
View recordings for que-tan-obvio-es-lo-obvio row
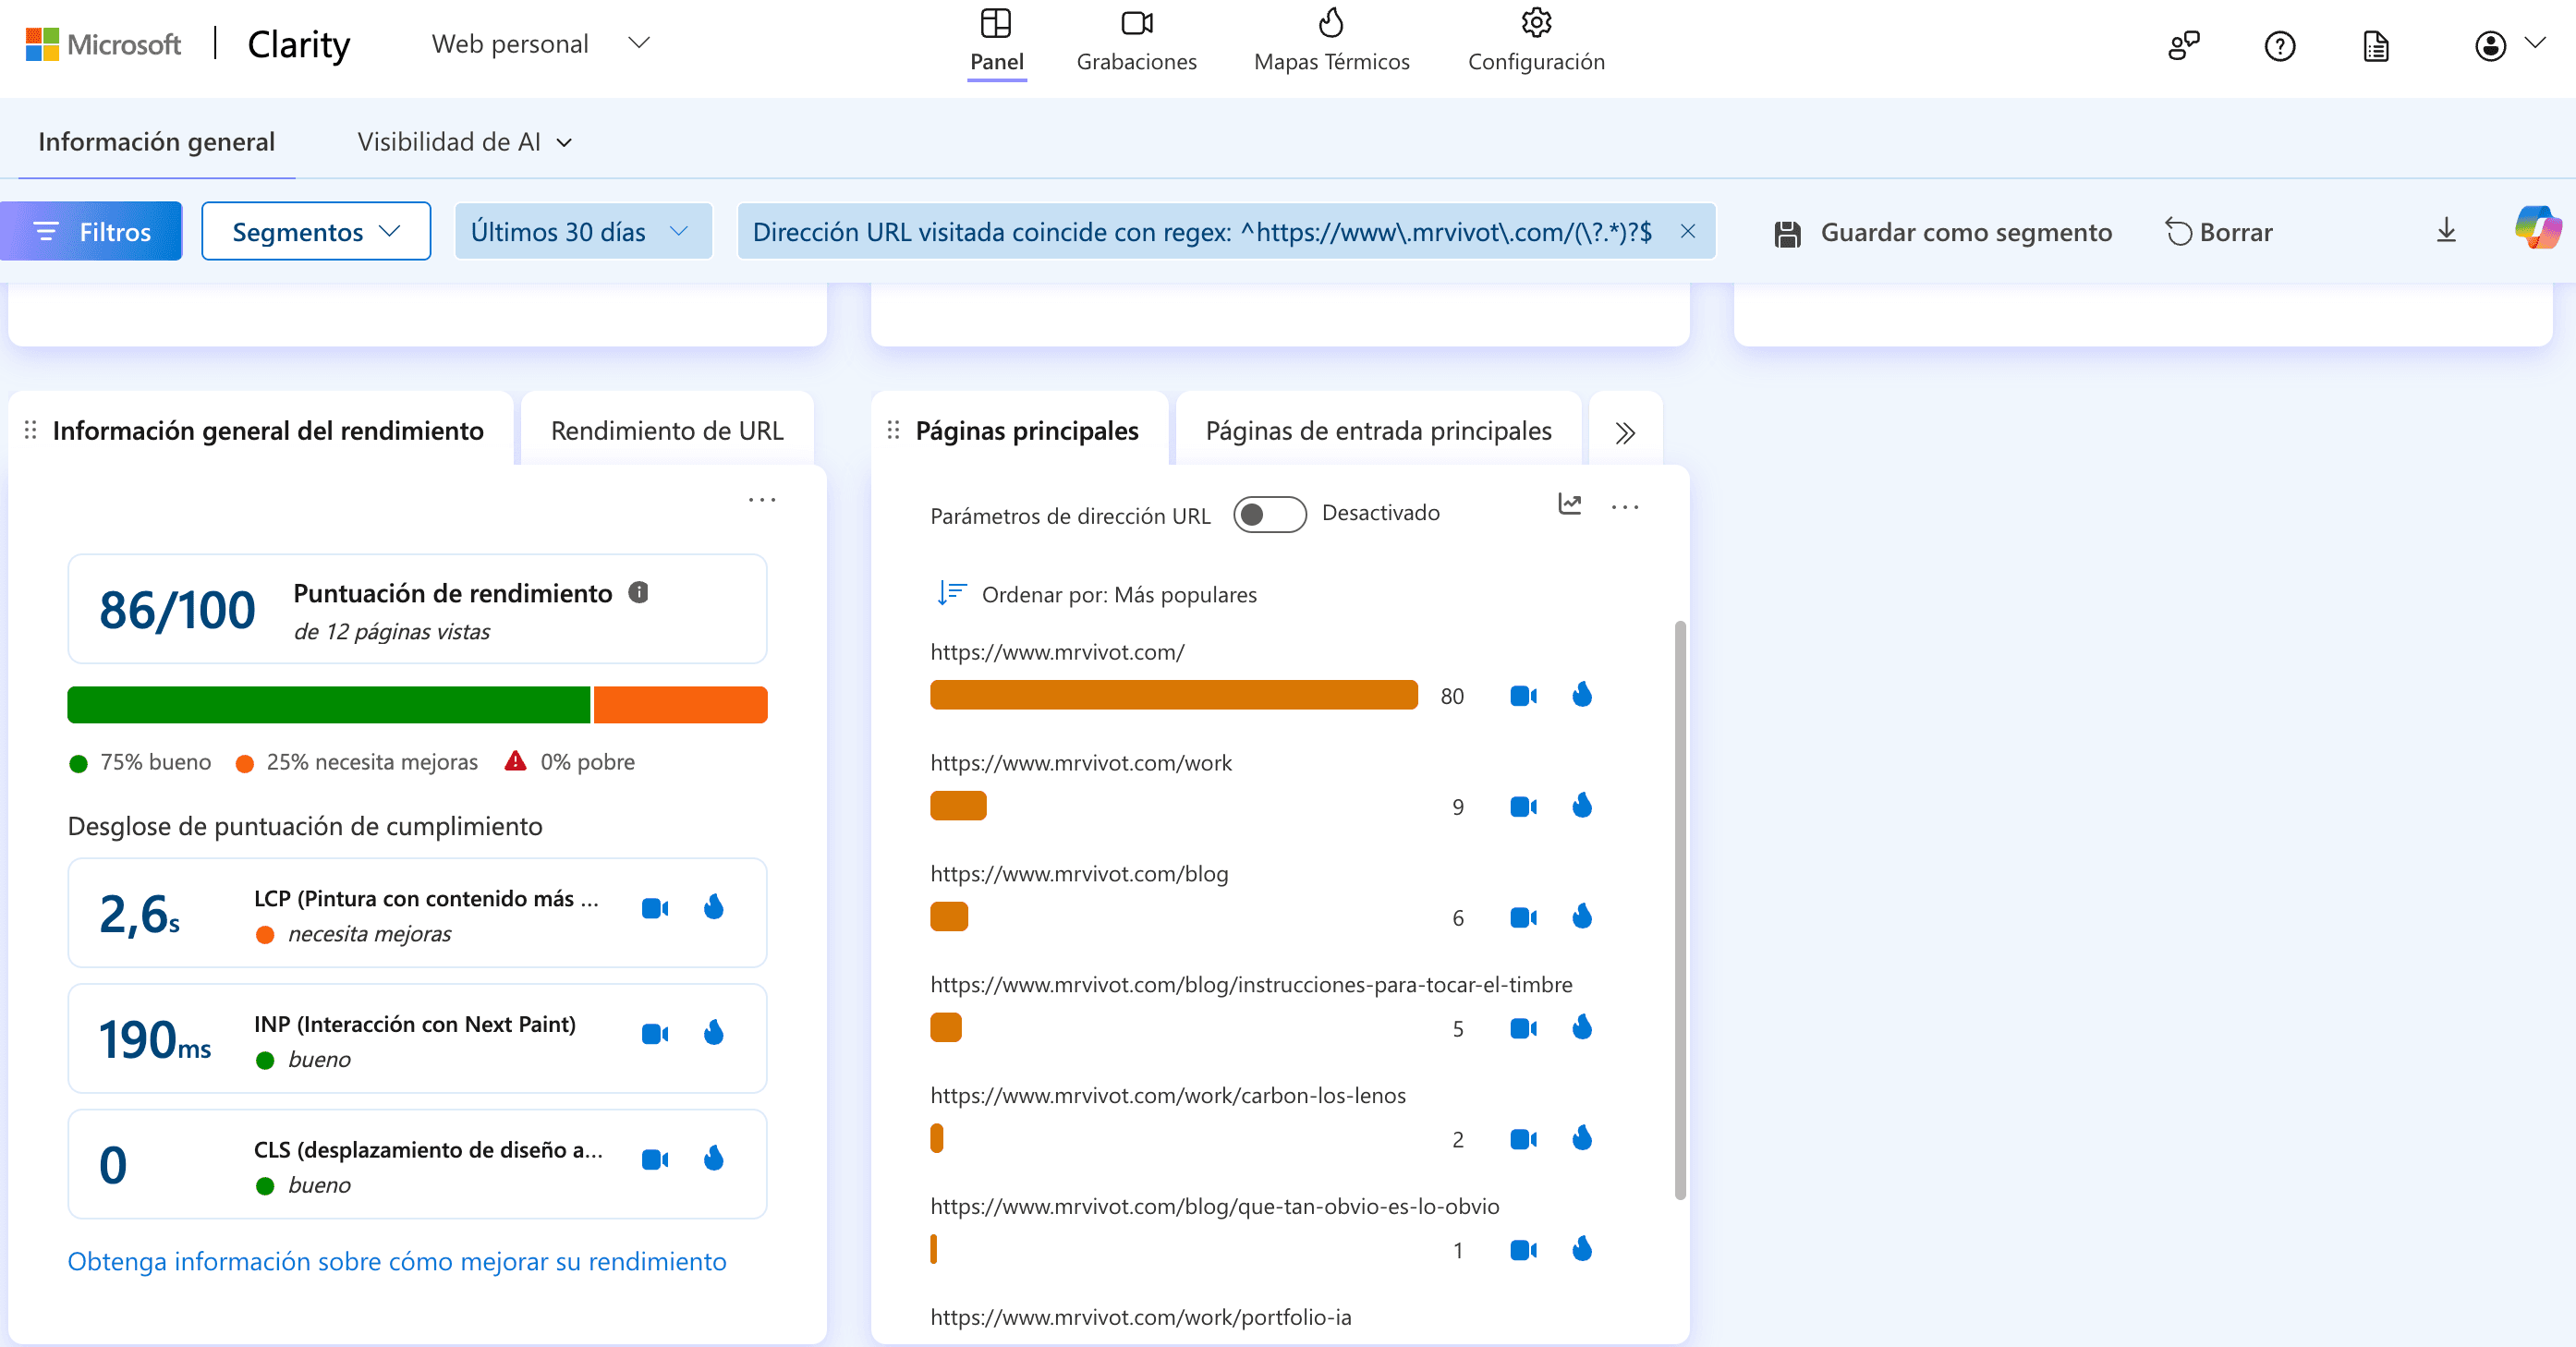[1524, 1251]
